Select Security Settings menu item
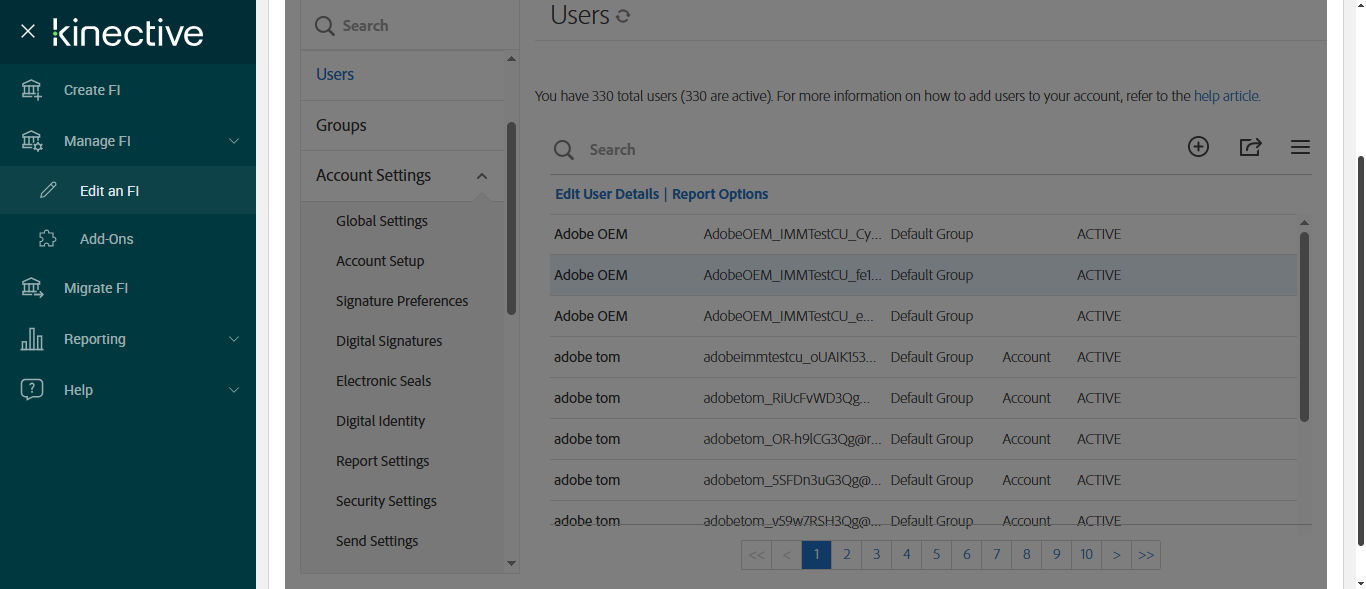1366x589 pixels. coord(386,501)
